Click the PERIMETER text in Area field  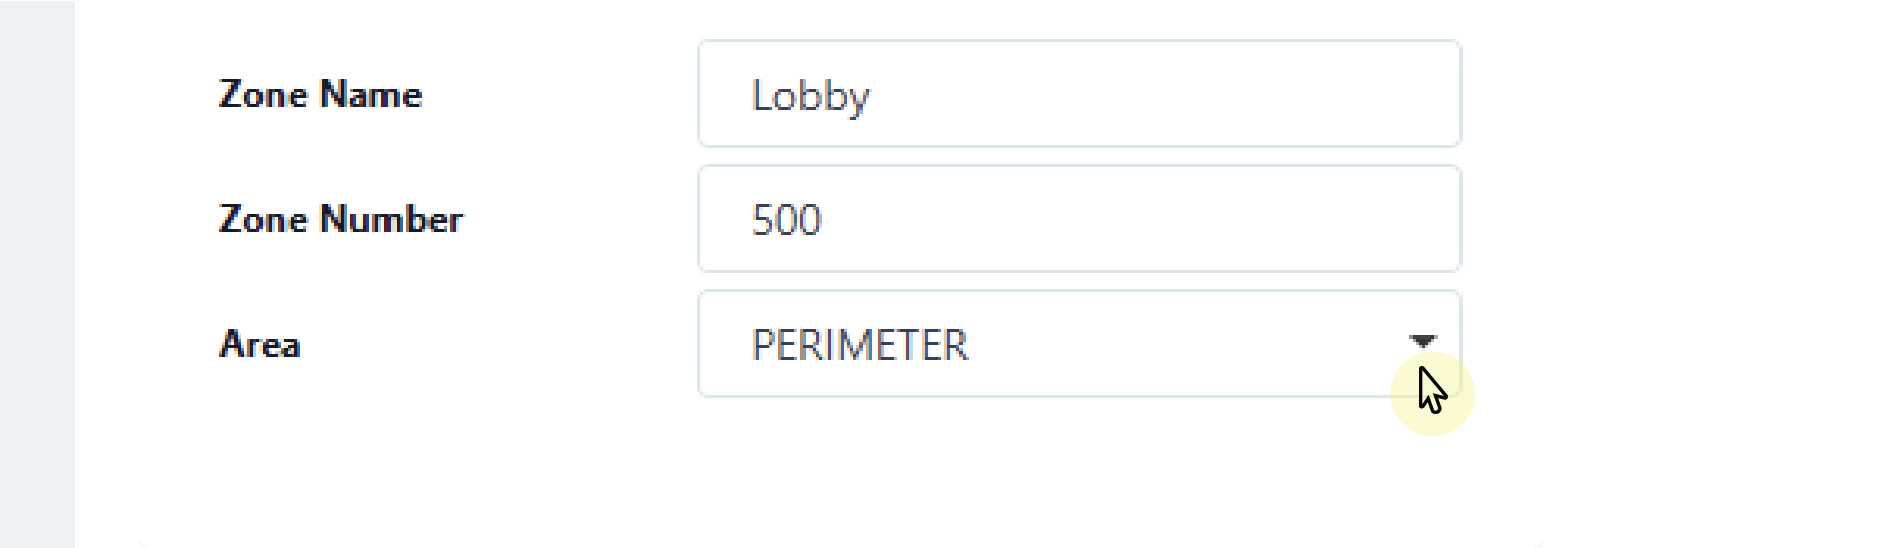pyautogui.click(x=859, y=346)
